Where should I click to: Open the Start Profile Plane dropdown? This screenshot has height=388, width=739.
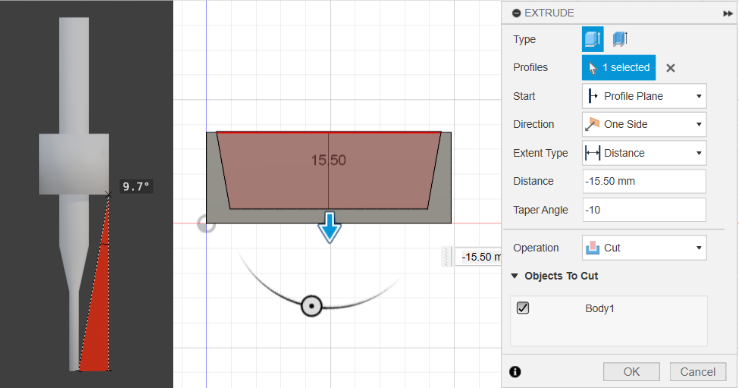pos(644,96)
